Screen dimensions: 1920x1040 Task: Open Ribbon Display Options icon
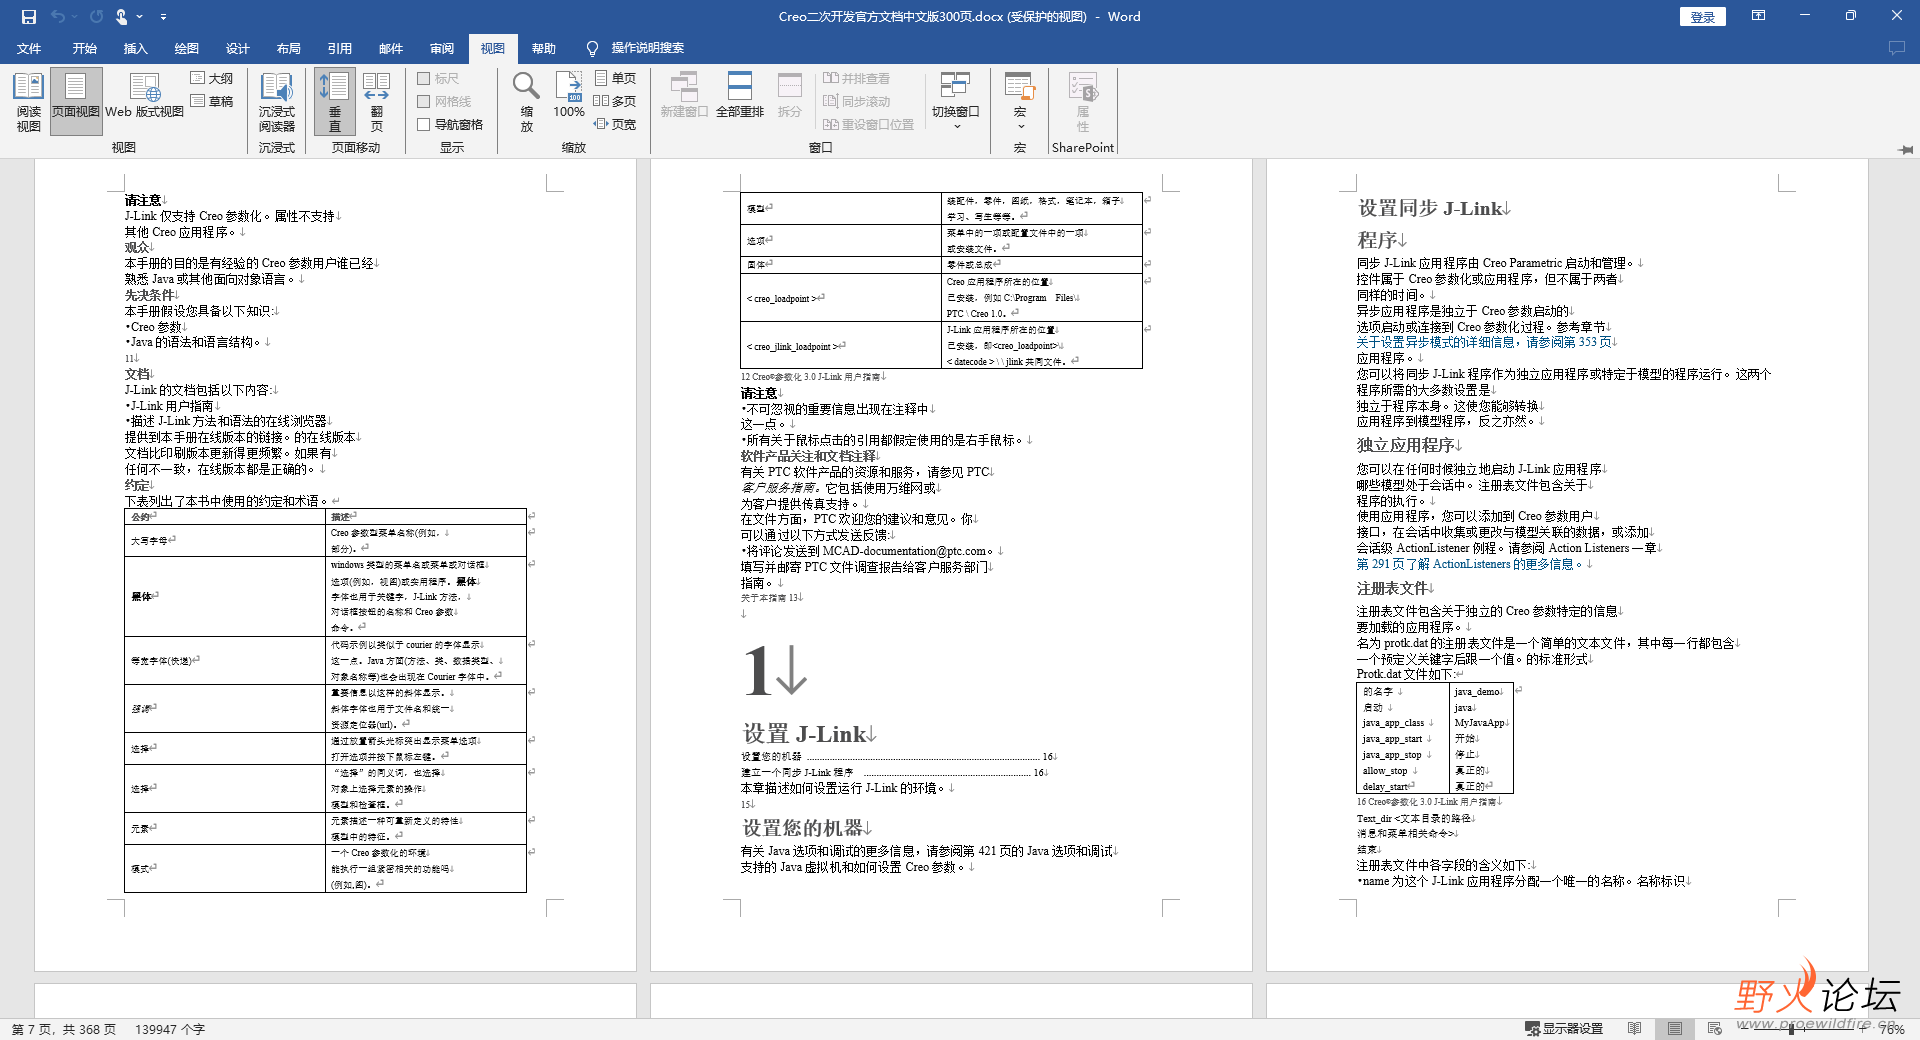[1758, 16]
